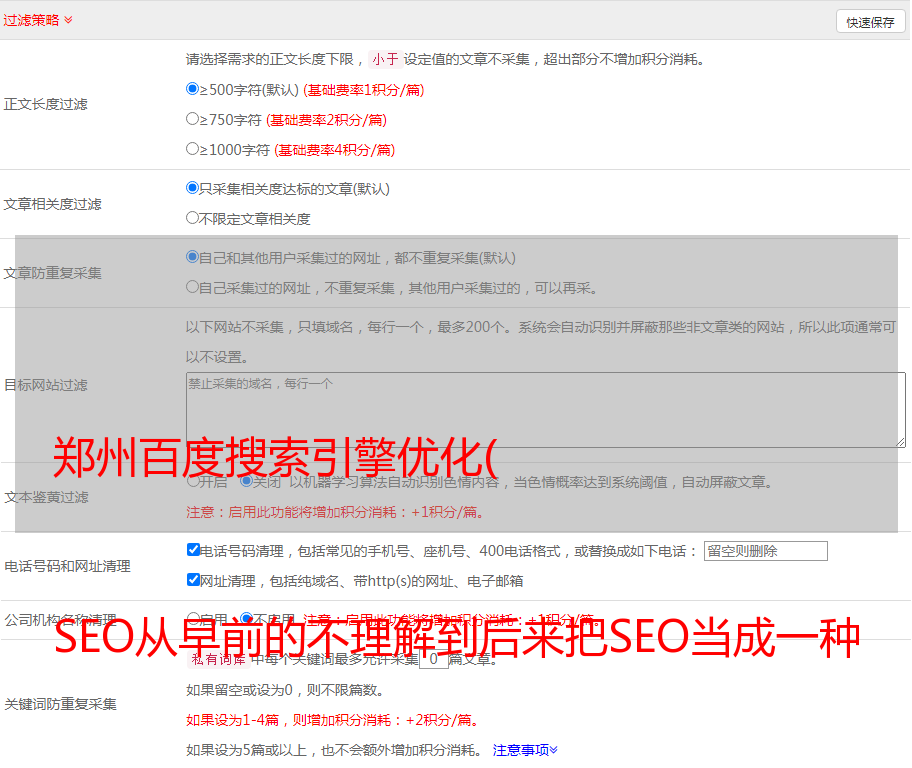Choose 不限定文章相关度 radio option

click(193, 218)
